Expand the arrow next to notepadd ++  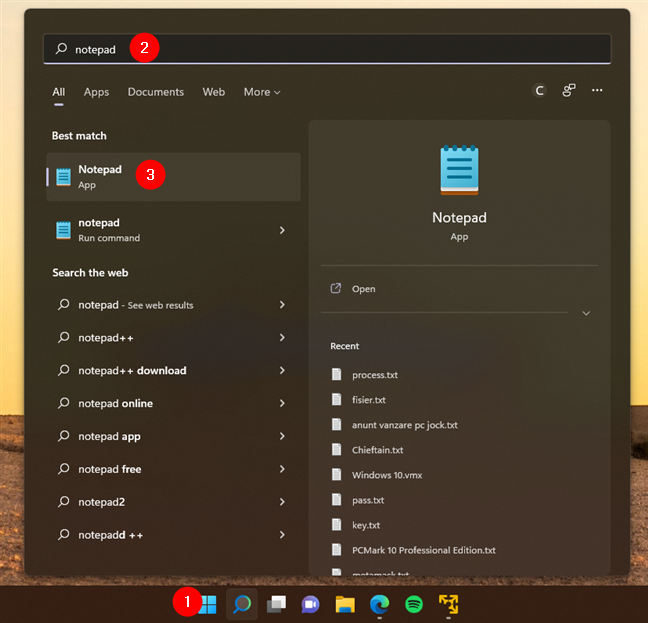pos(282,535)
